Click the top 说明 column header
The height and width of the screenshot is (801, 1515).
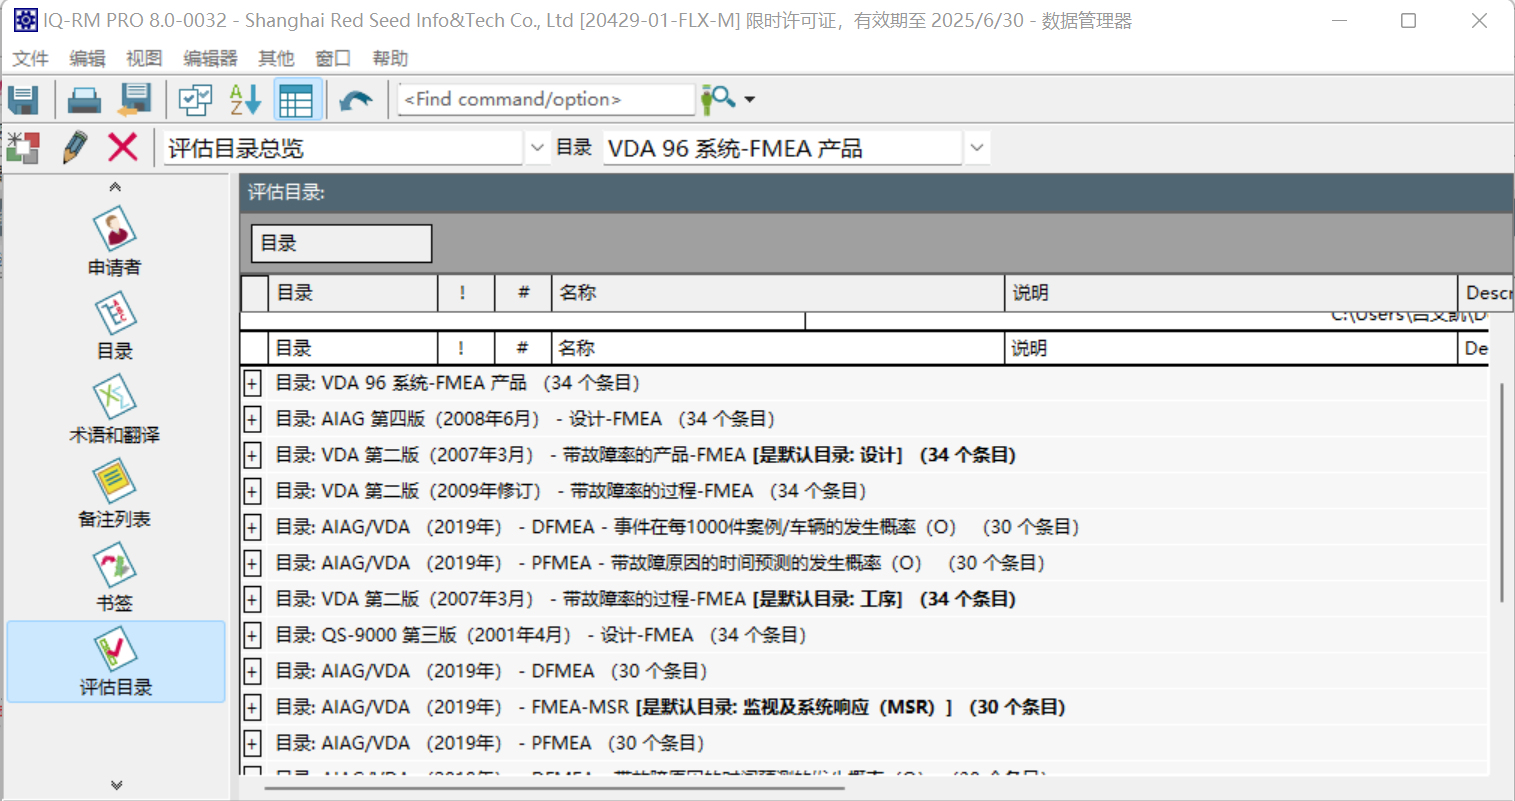pyautogui.click(x=1230, y=293)
